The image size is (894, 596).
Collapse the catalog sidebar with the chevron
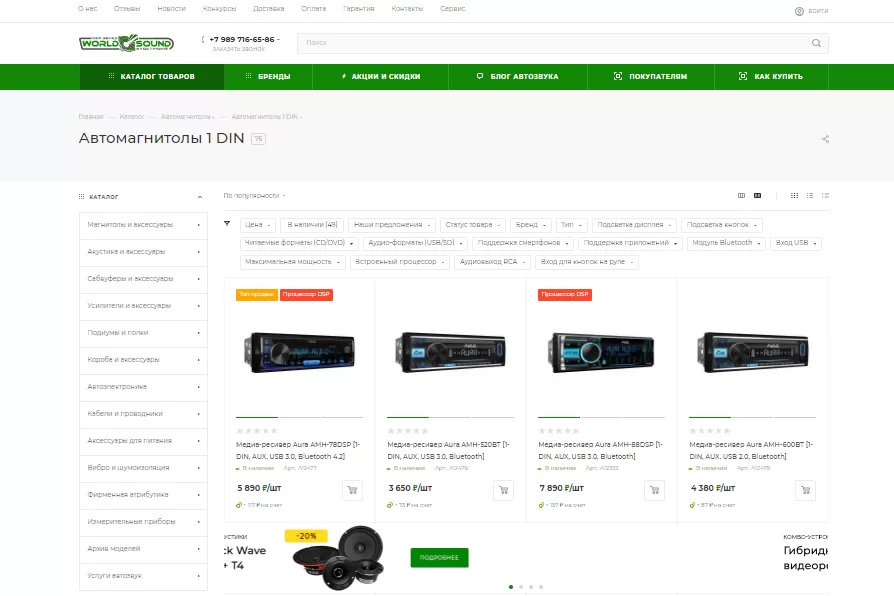200,197
